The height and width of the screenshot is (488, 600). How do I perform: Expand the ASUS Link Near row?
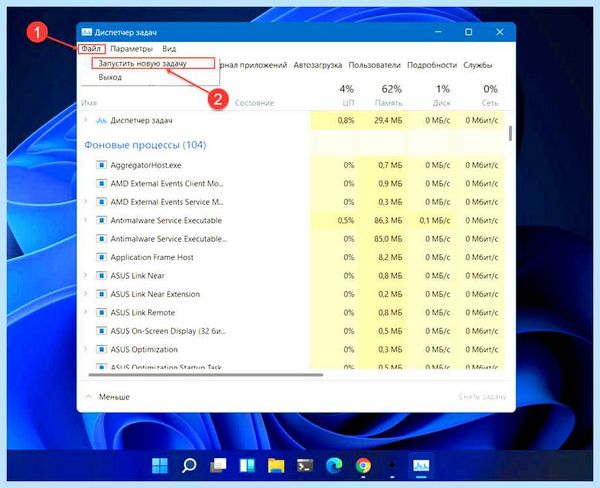[86, 275]
